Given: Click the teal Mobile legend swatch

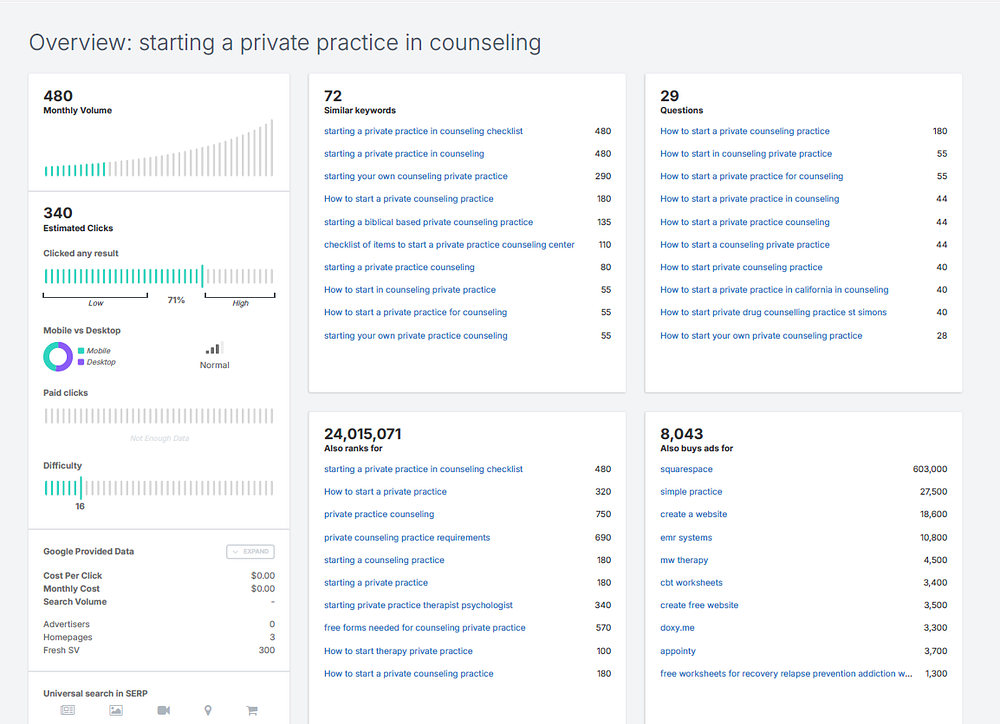Looking at the screenshot, I should pyautogui.click(x=81, y=351).
